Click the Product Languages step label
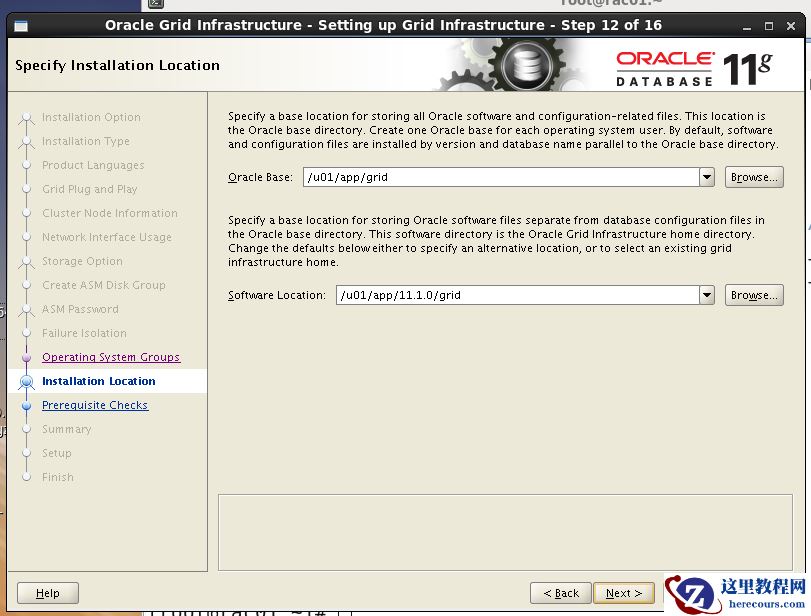This screenshot has height=616, width=811. pos(93,165)
